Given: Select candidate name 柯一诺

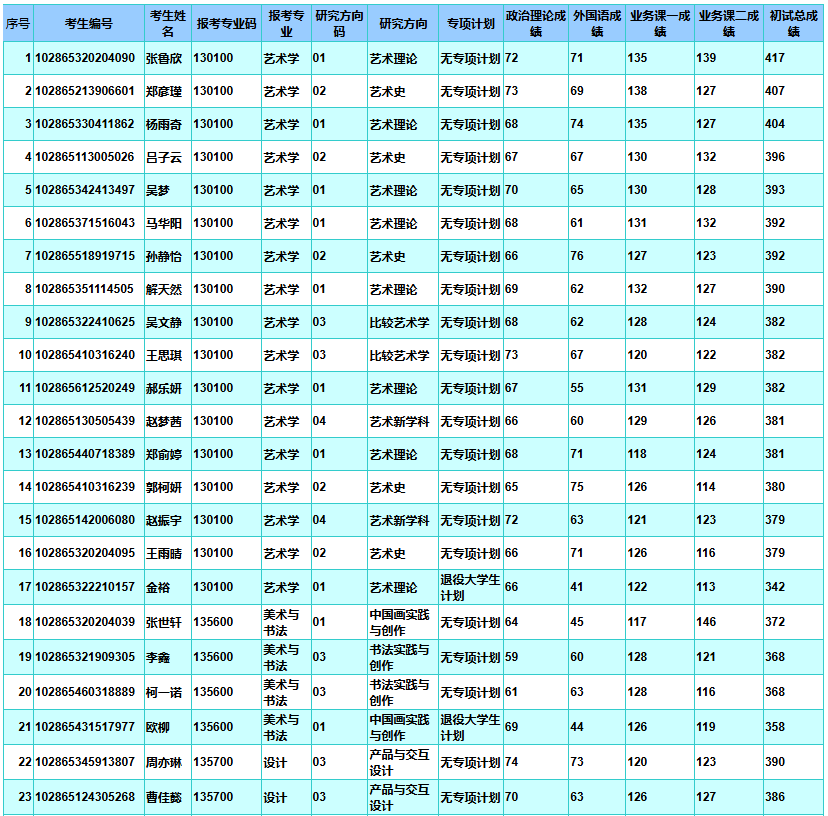Looking at the screenshot, I should 164,692.
